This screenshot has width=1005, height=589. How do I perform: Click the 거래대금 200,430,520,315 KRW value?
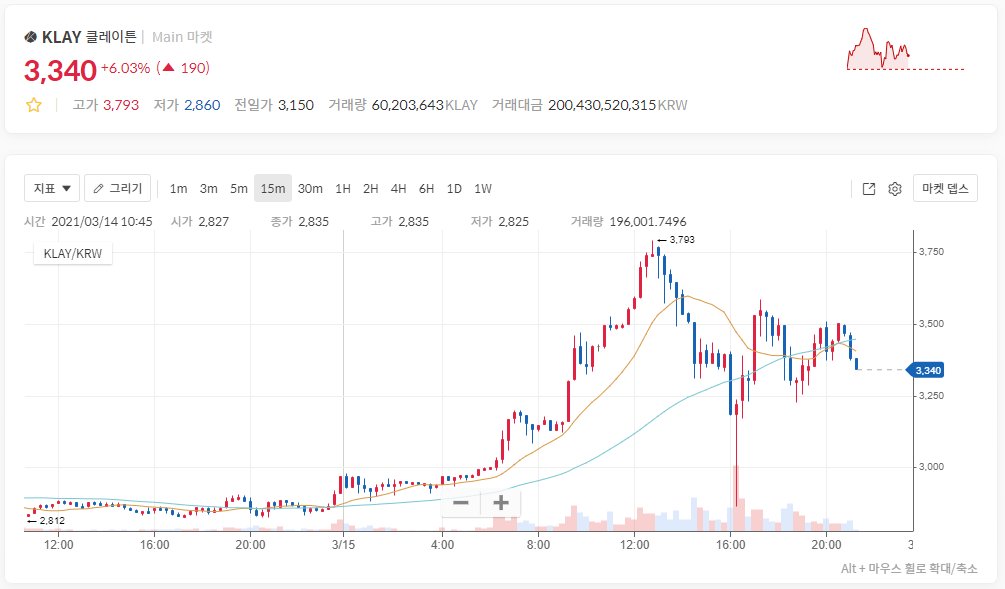pos(589,105)
